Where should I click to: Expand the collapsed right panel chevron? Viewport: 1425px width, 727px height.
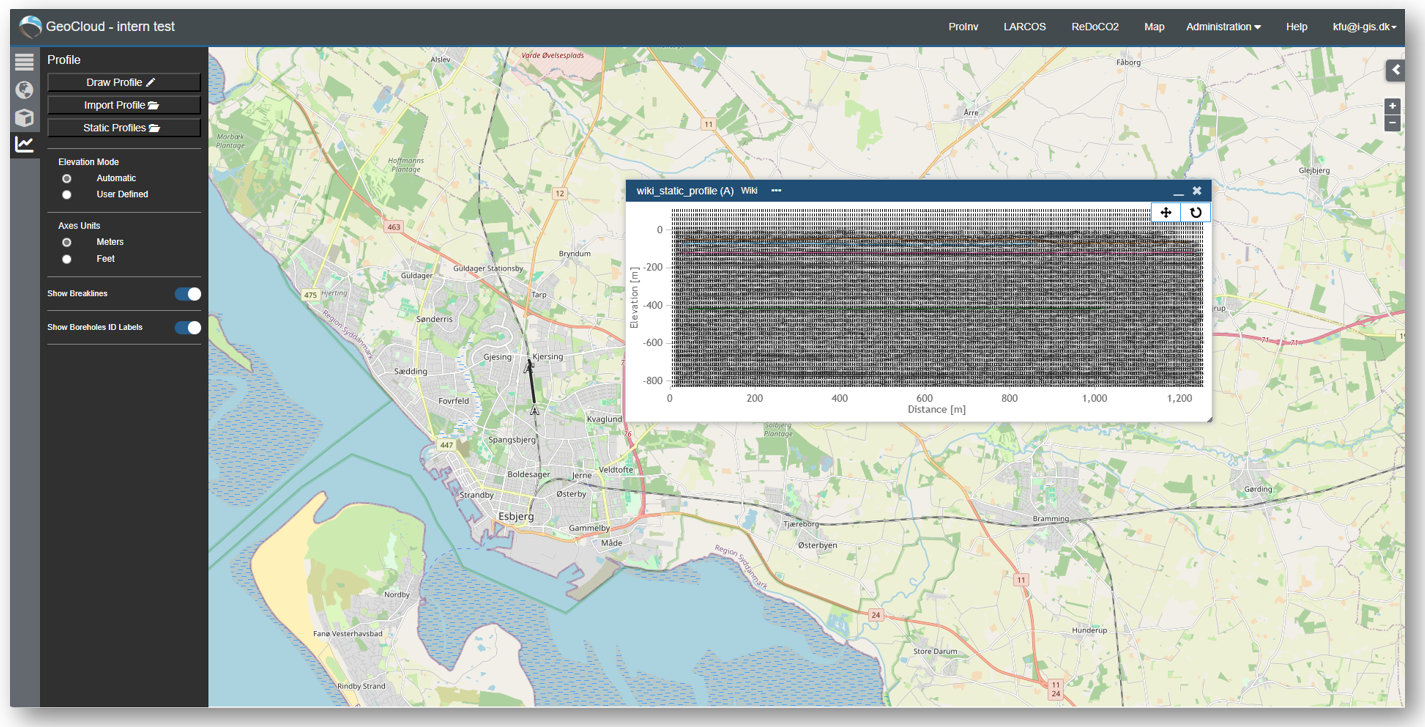pyautogui.click(x=1394, y=69)
